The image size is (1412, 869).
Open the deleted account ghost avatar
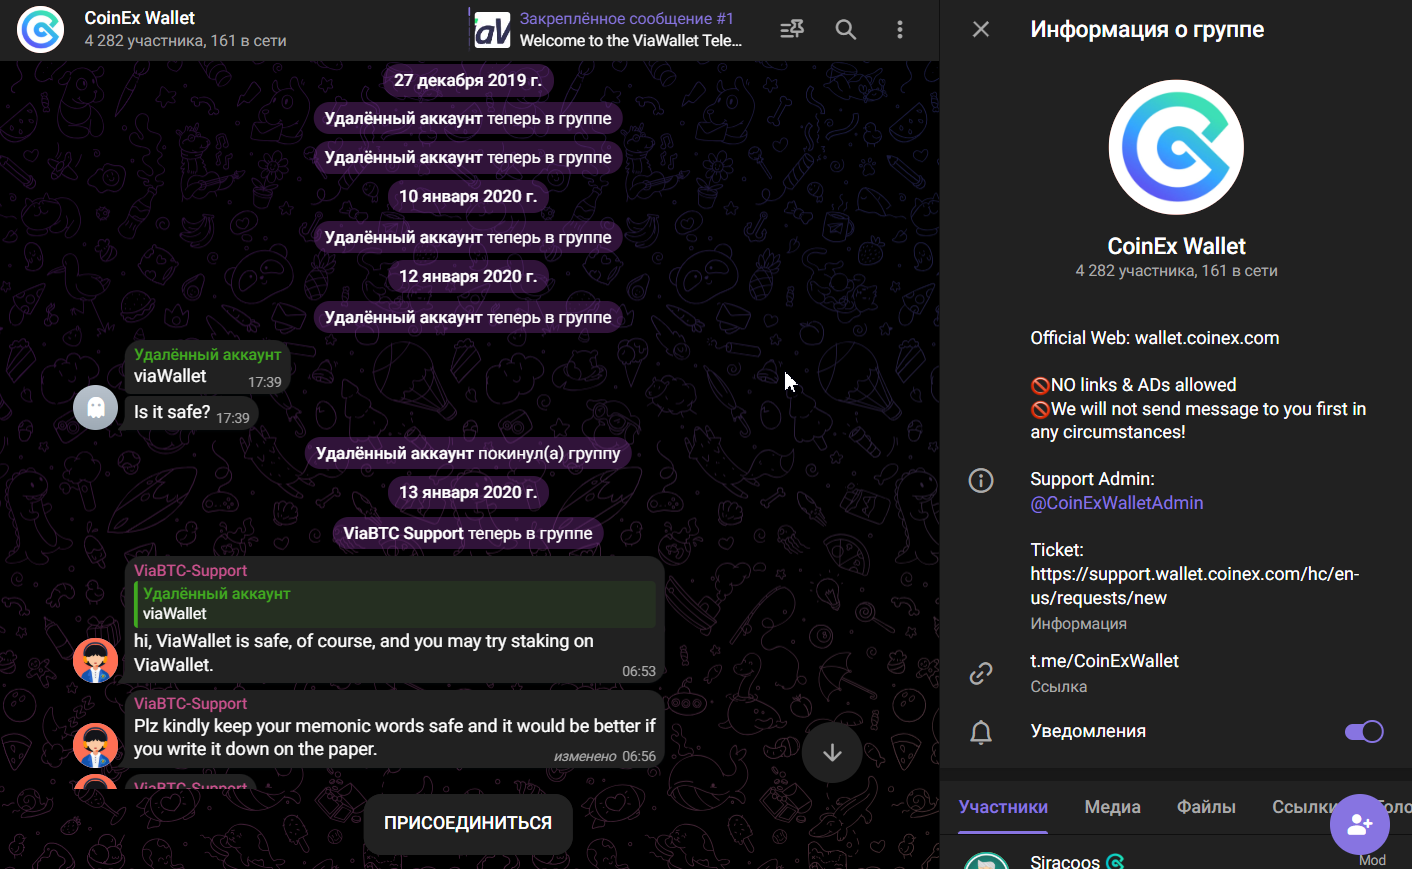pos(96,407)
